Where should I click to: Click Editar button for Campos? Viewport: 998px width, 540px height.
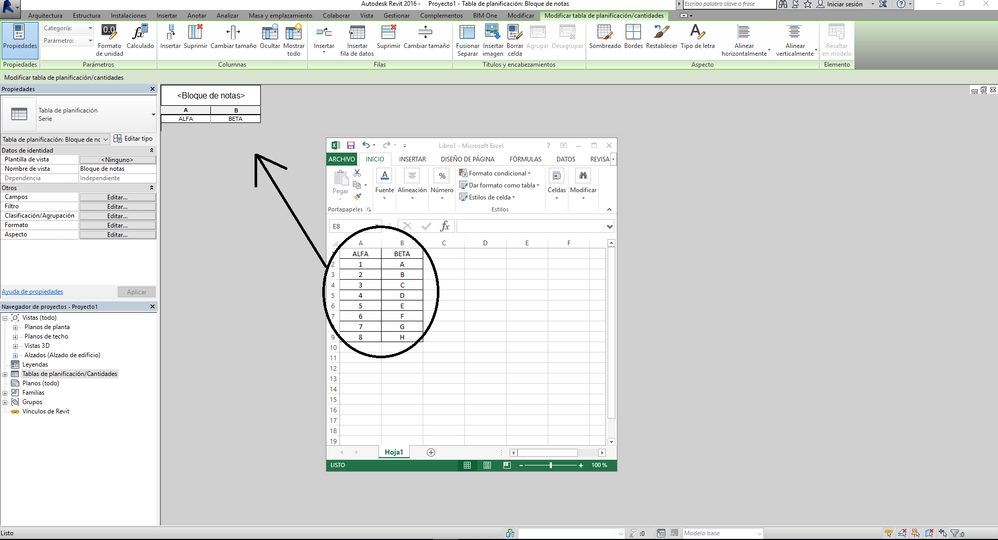tap(117, 197)
